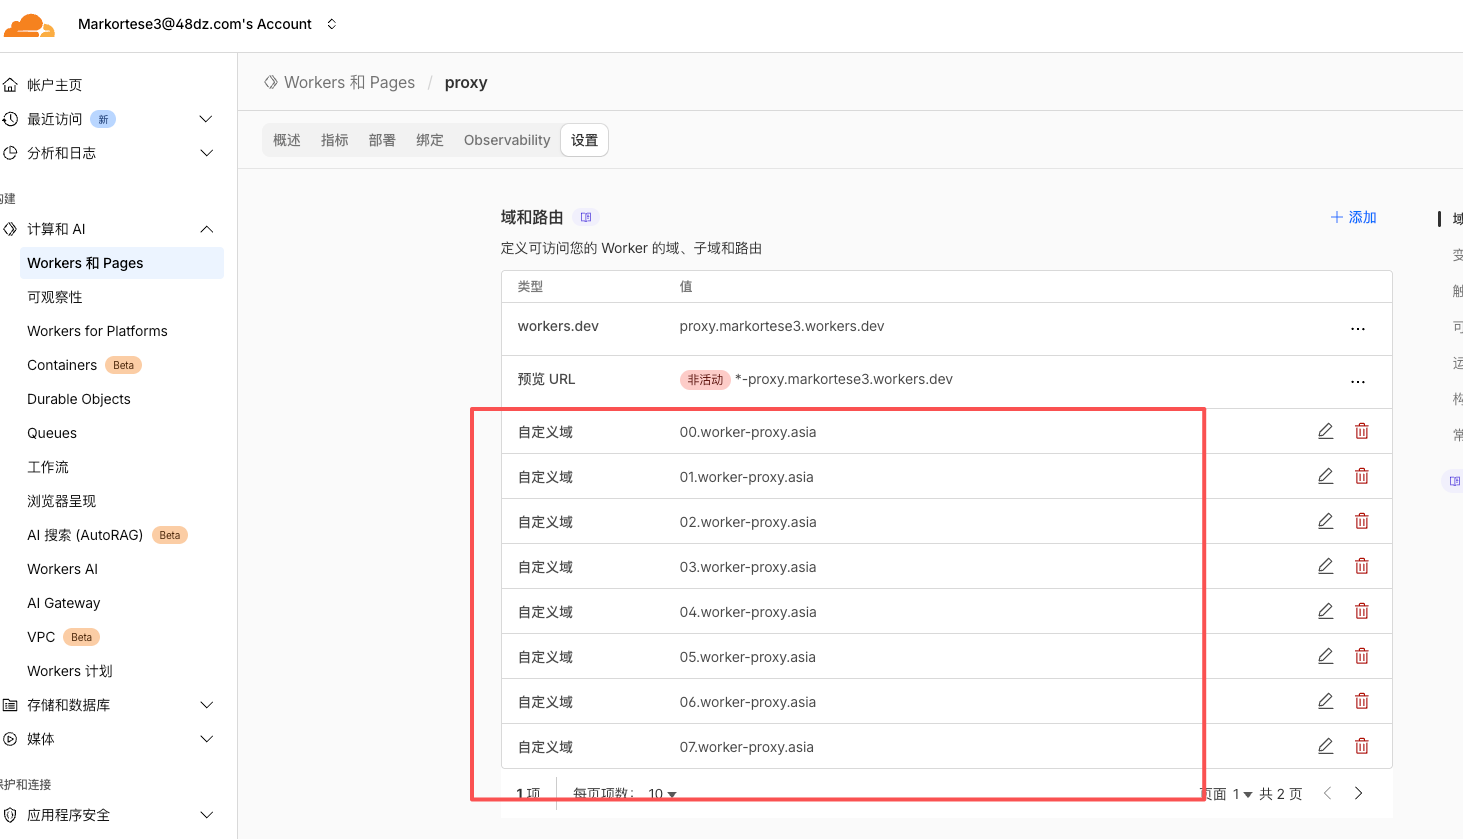Viewport: 1463px width, 839px height.
Task: Edit the 06.worker-proxy.asia custom domain
Action: point(1325,701)
